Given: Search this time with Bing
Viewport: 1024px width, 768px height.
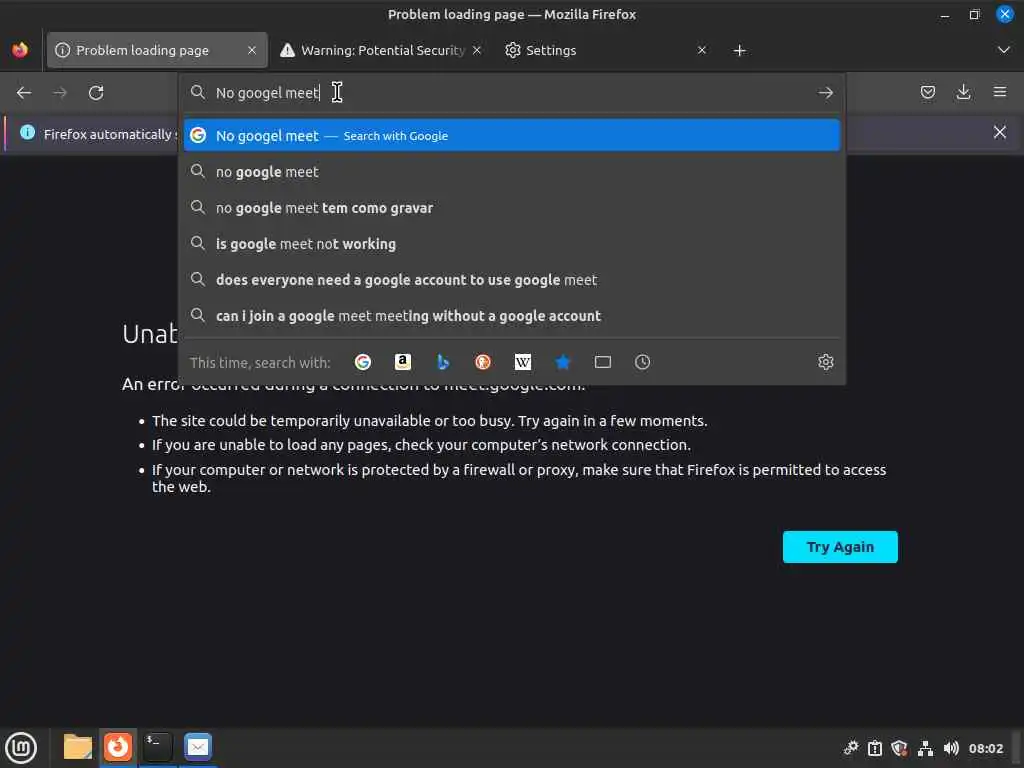Looking at the screenshot, I should [x=443, y=362].
